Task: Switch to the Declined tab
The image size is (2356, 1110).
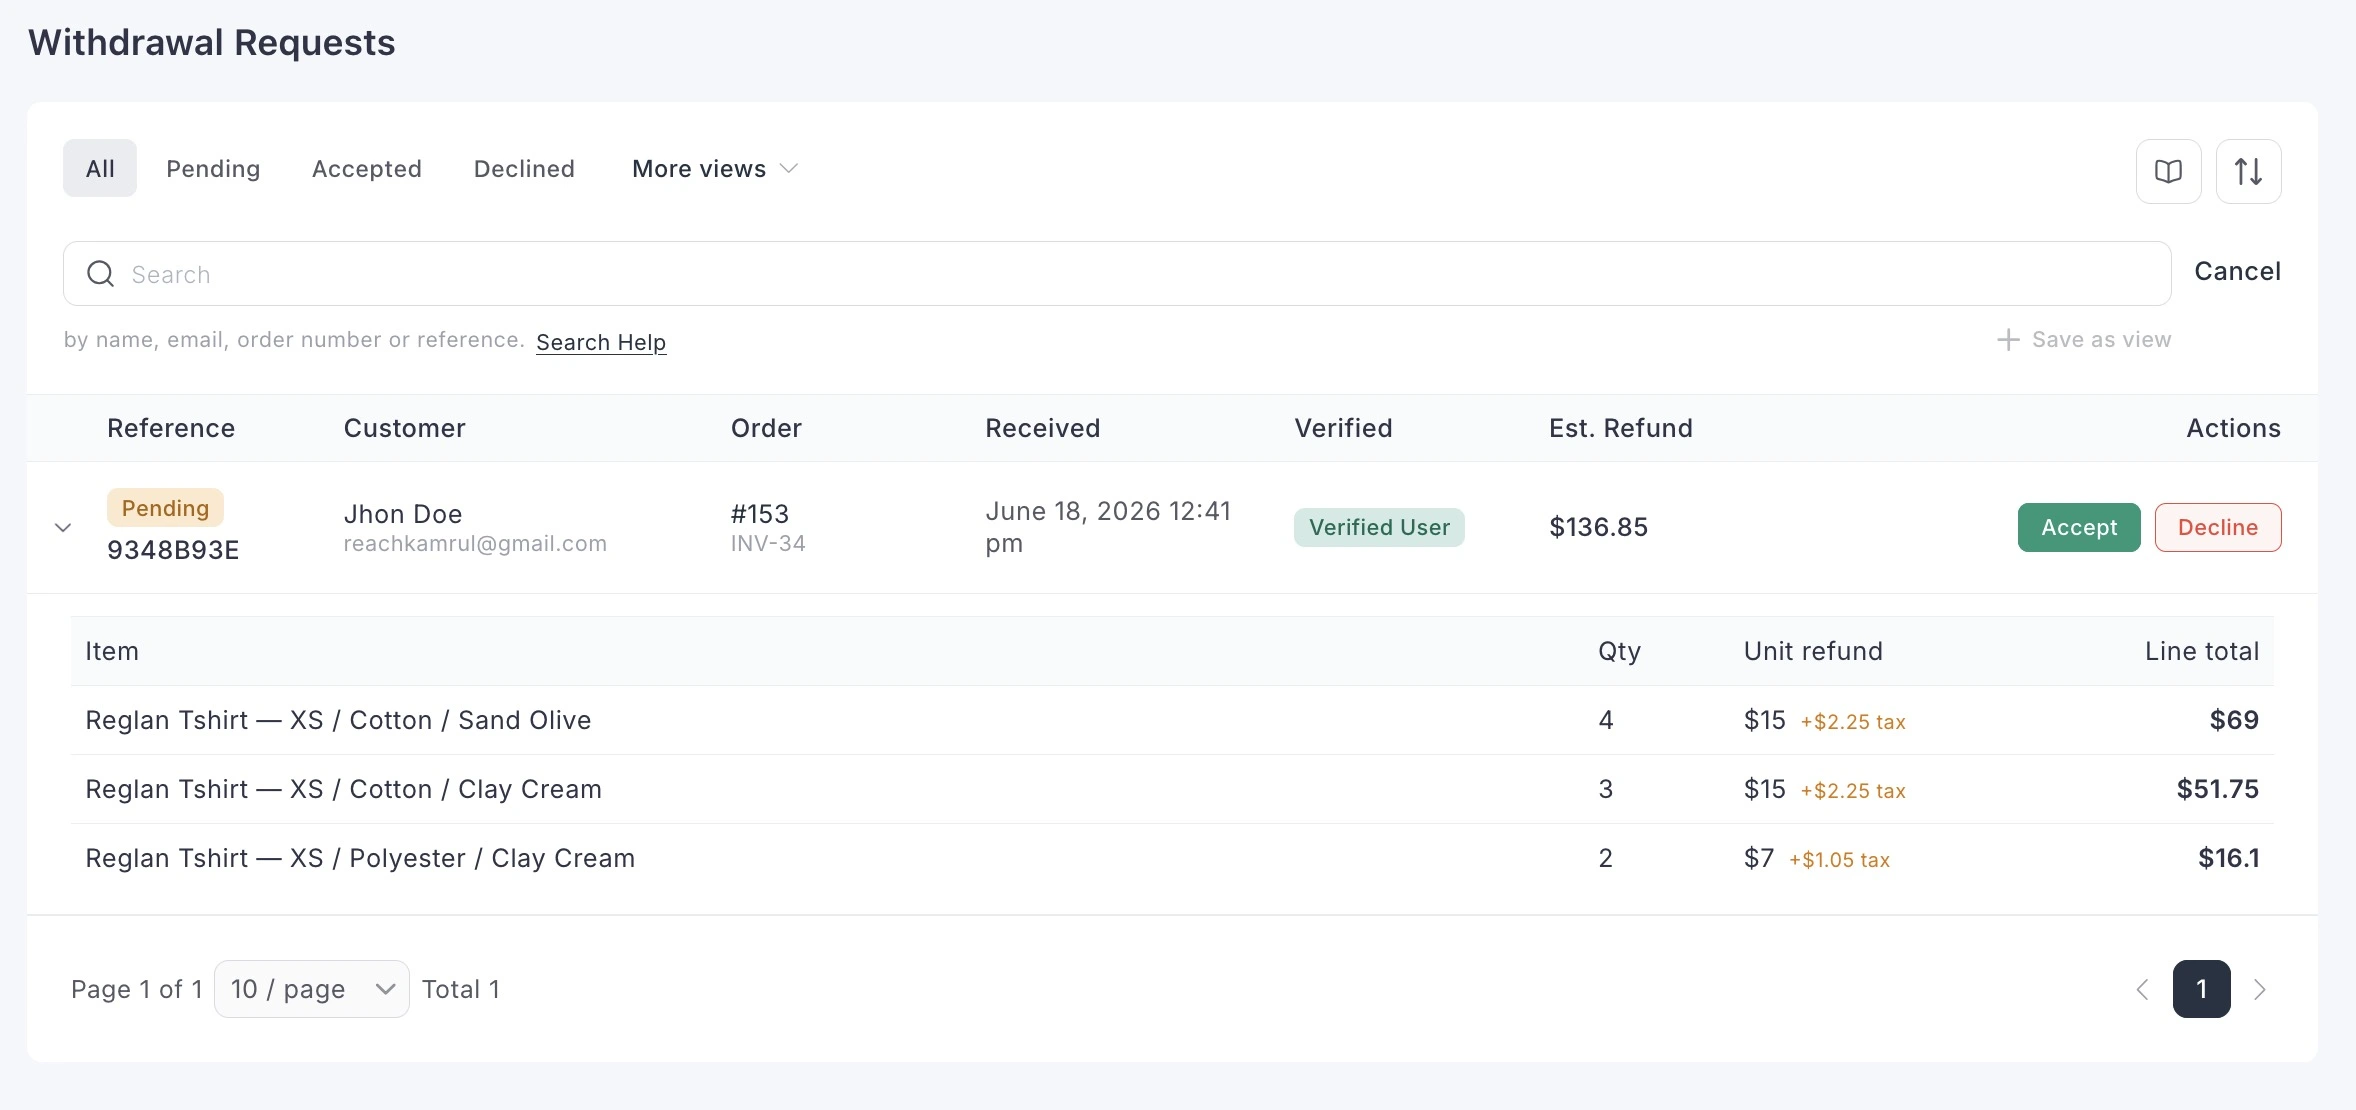Action: (524, 169)
